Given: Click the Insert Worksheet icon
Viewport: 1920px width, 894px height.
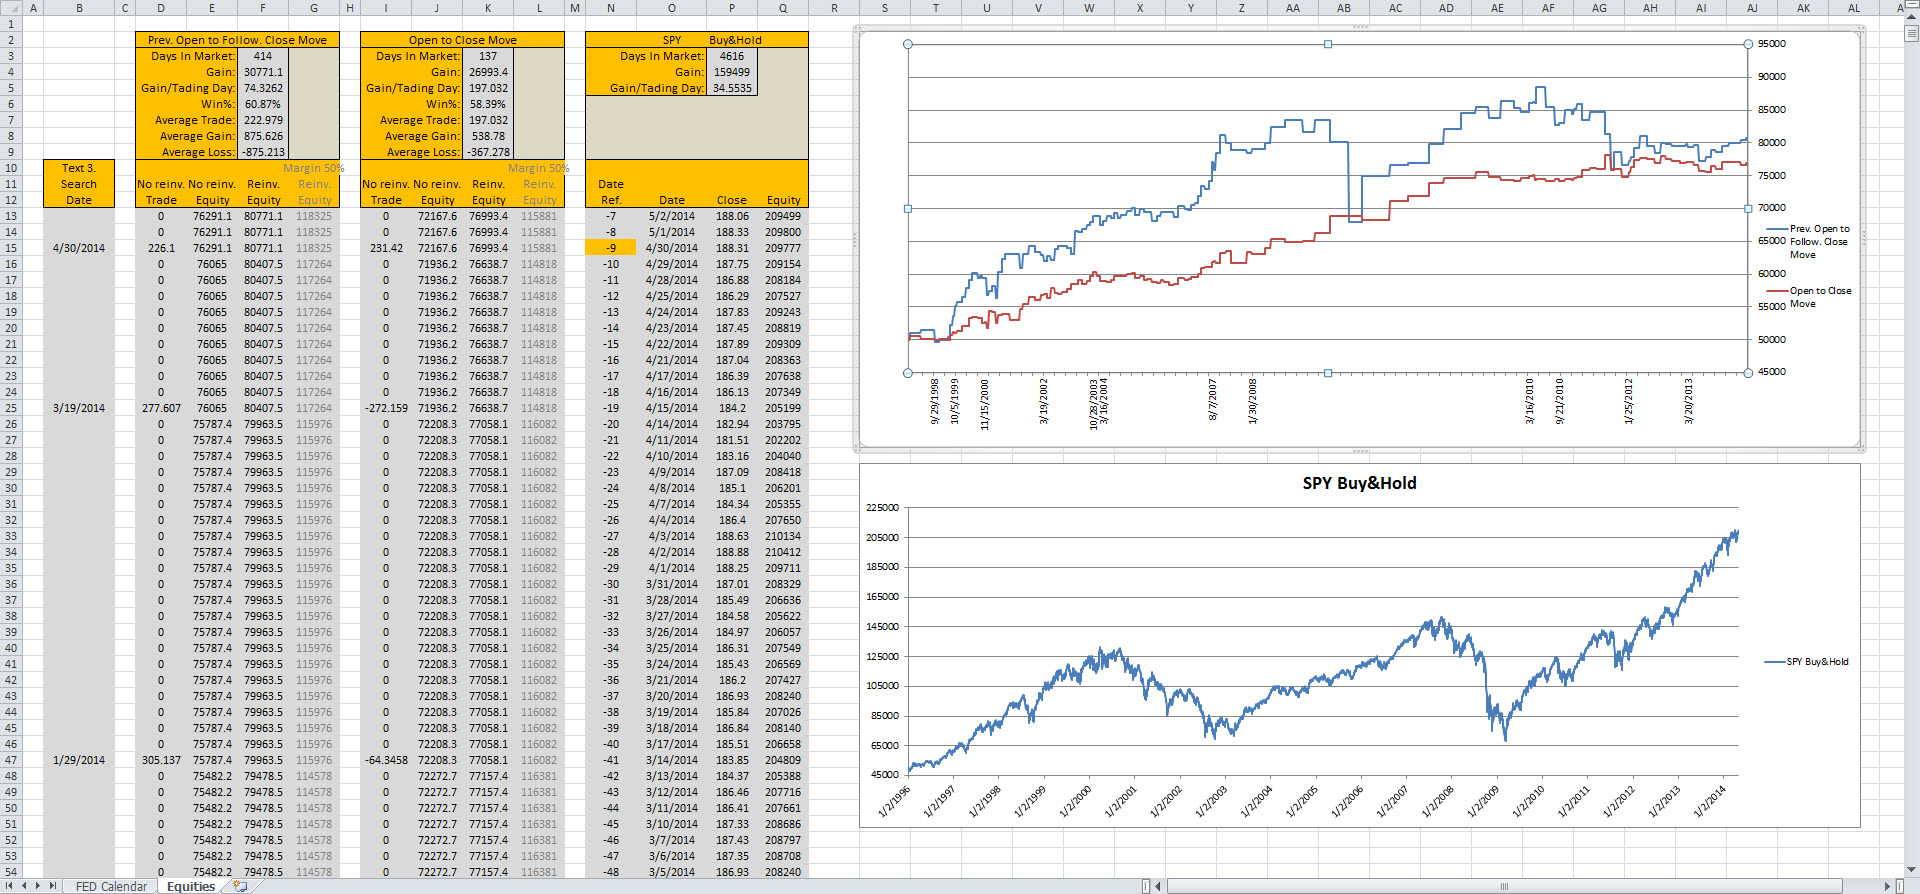Looking at the screenshot, I should tap(239, 886).
